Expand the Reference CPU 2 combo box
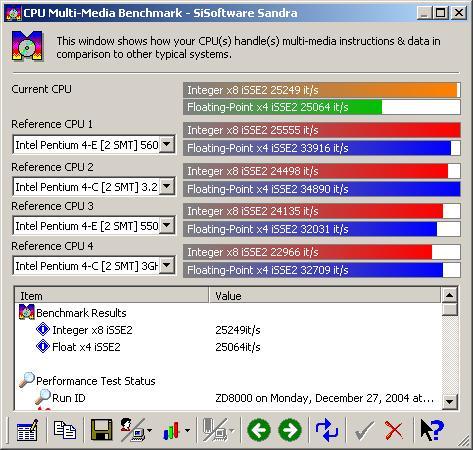 pyautogui.click(x=167, y=186)
